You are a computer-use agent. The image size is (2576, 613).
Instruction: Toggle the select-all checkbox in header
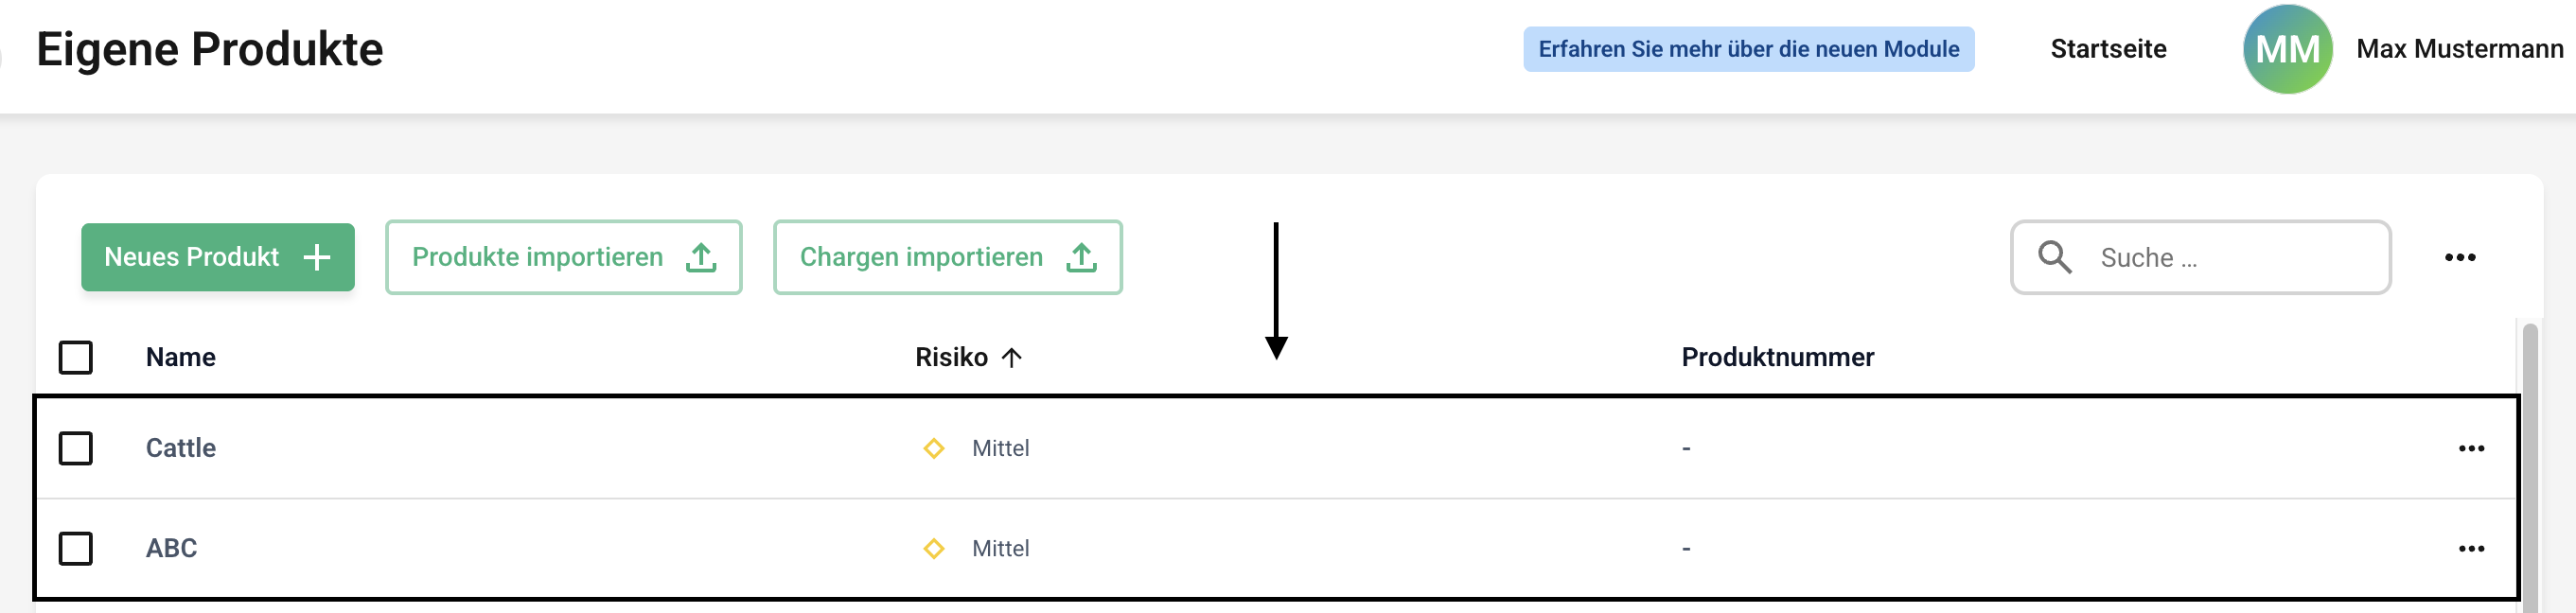[76, 357]
